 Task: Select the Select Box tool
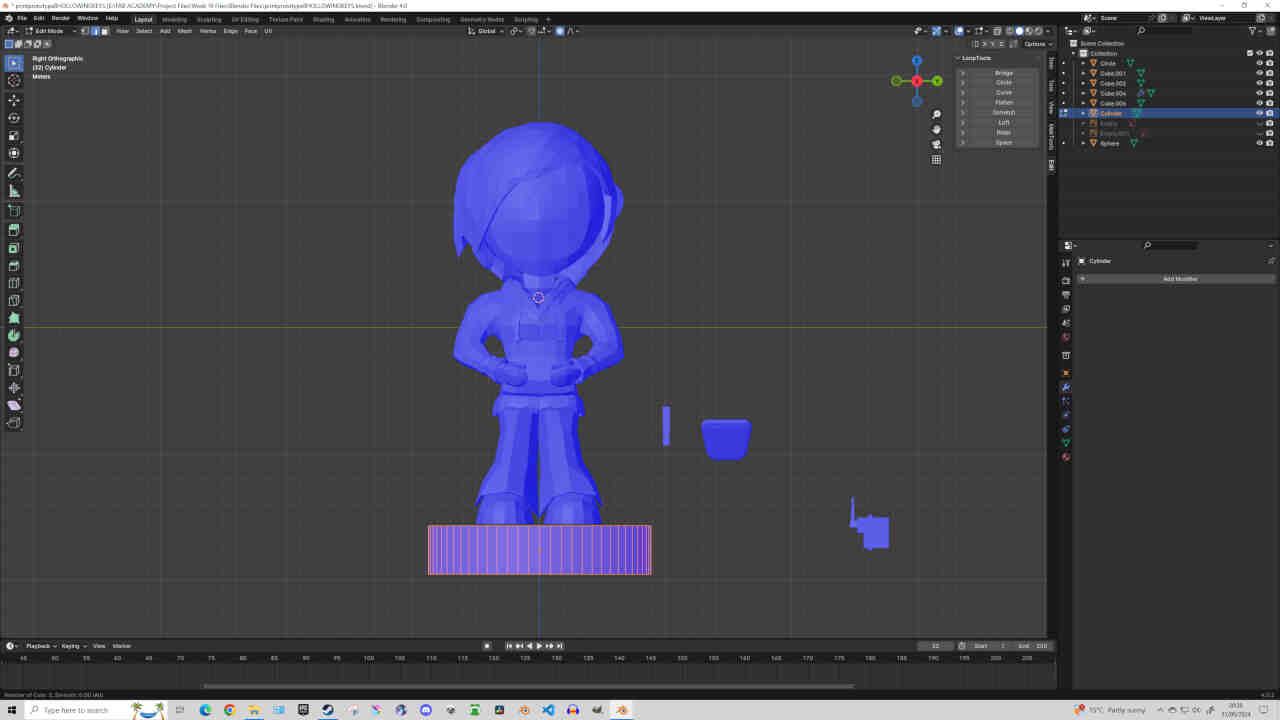[14, 63]
